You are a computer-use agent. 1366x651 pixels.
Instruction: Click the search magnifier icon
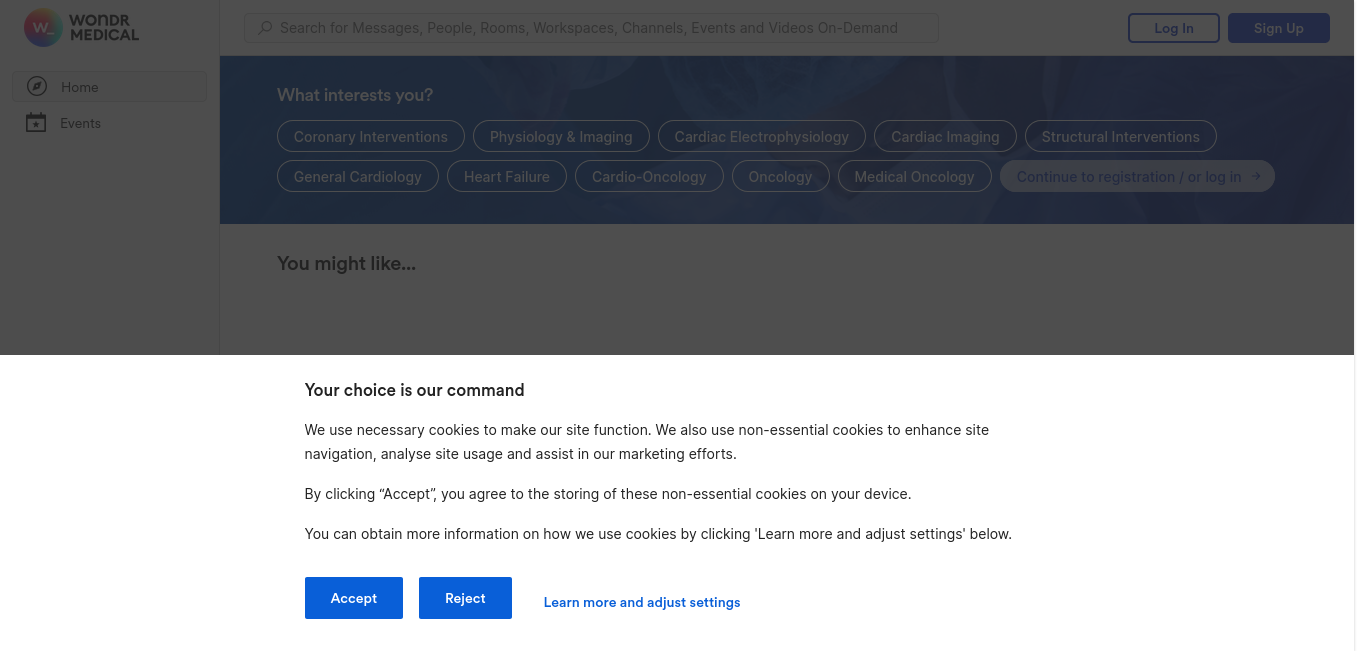265,28
